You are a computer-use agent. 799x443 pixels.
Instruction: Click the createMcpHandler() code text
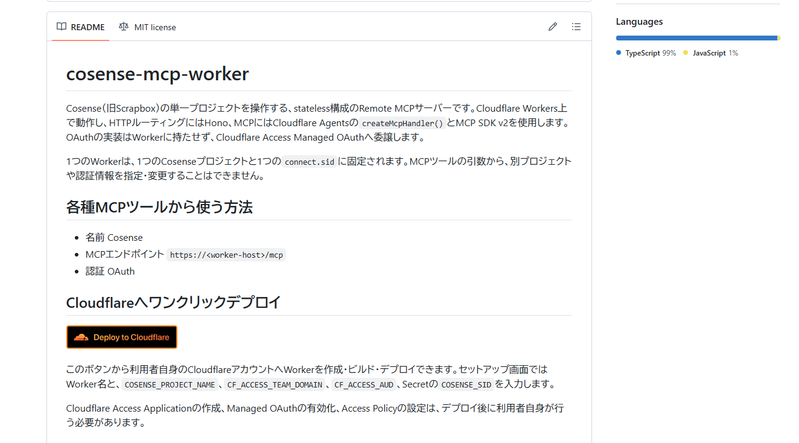pyautogui.click(x=402, y=123)
